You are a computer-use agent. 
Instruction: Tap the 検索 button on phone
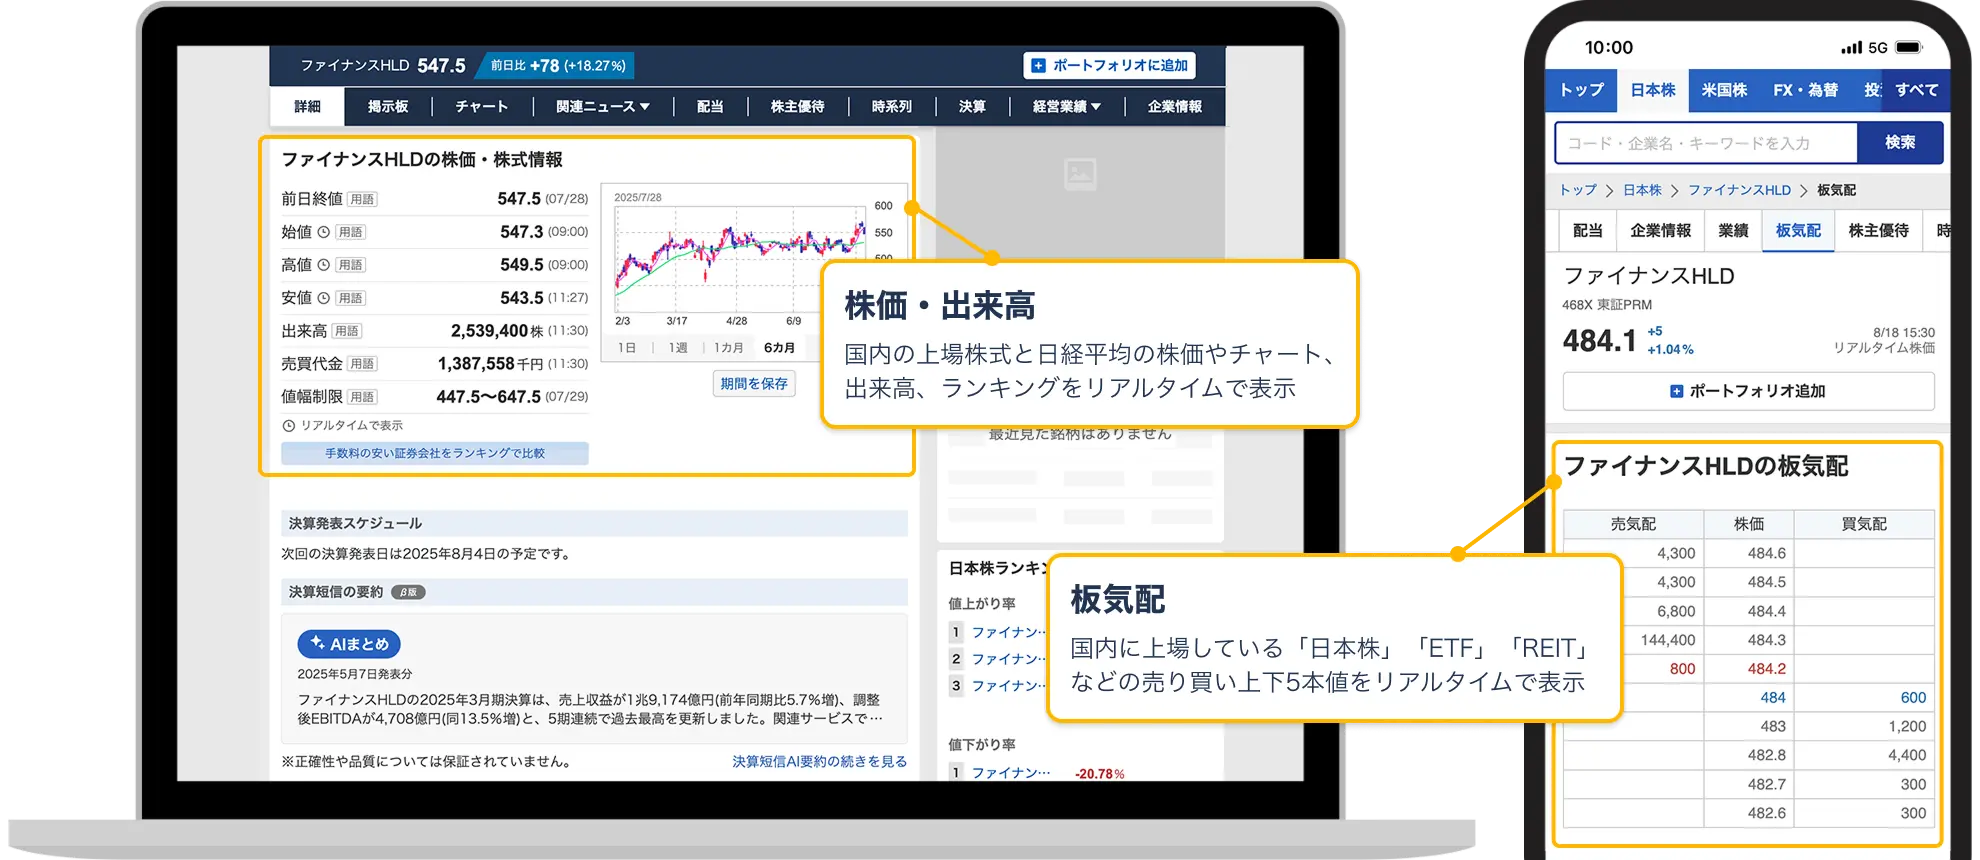[1900, 143]
